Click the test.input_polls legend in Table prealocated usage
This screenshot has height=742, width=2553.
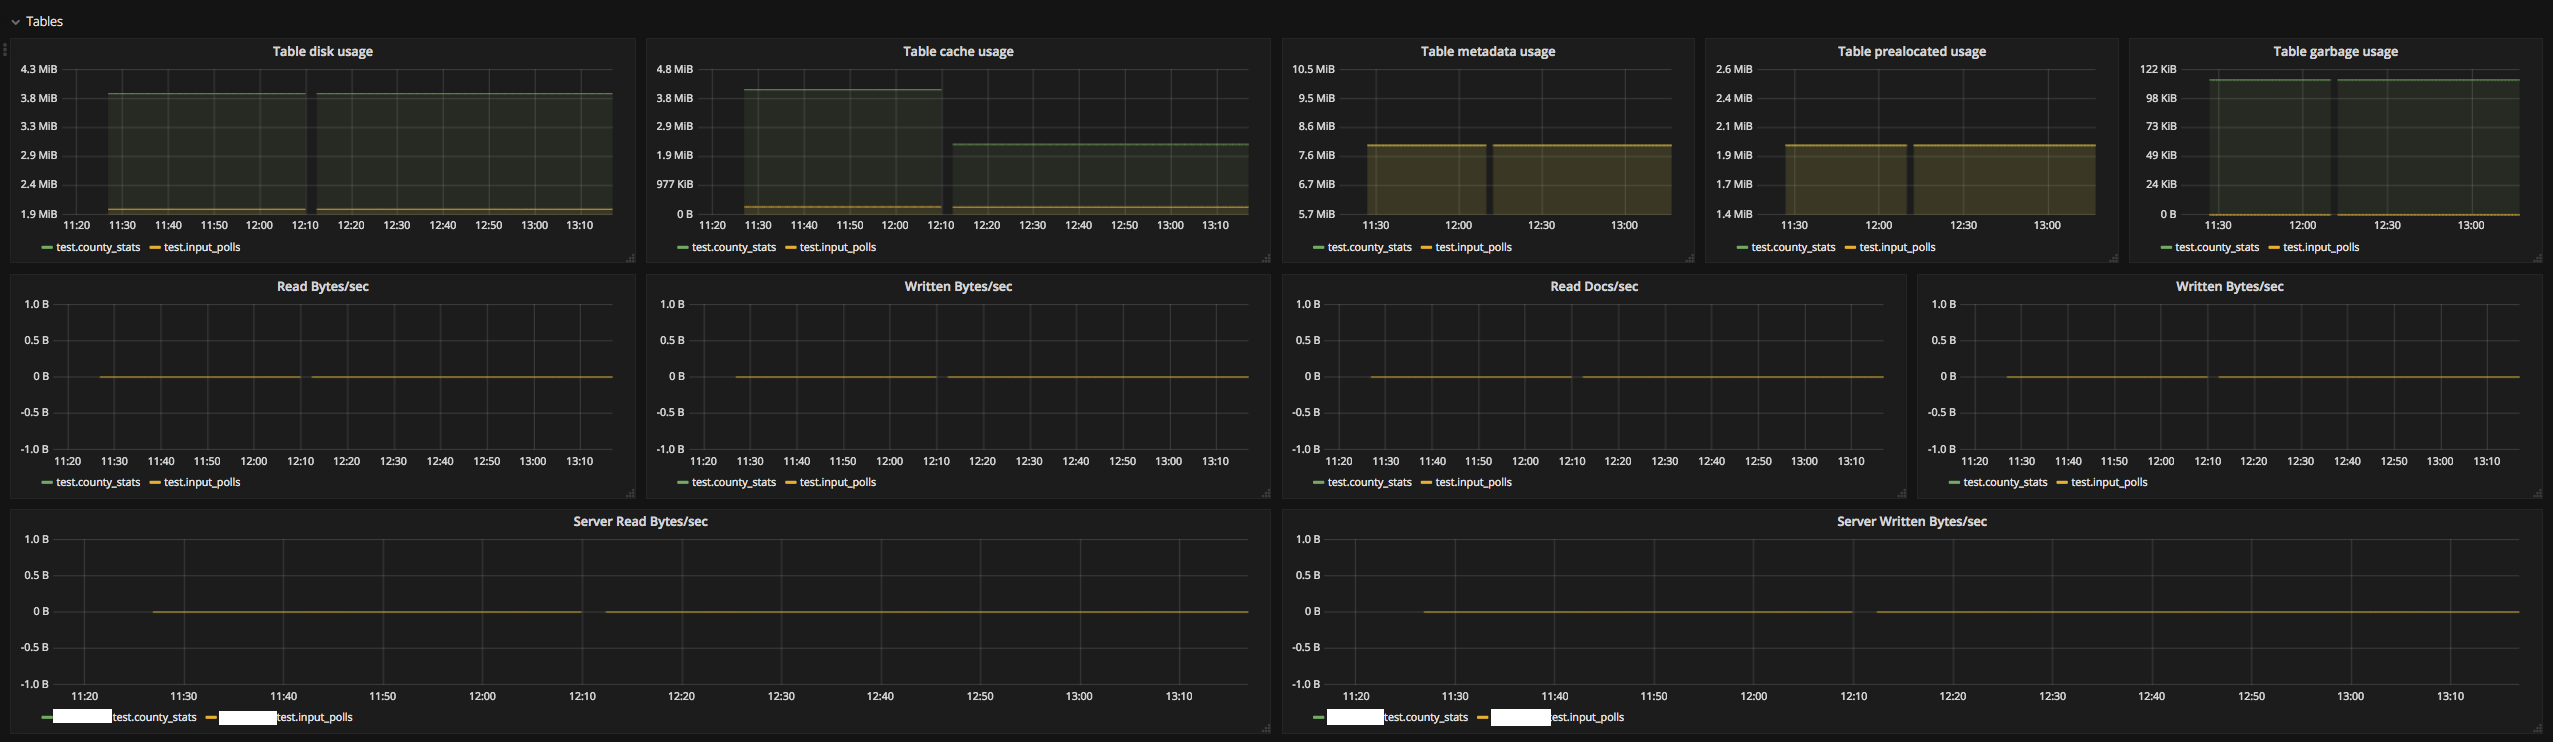click(x=1898, y=247)
